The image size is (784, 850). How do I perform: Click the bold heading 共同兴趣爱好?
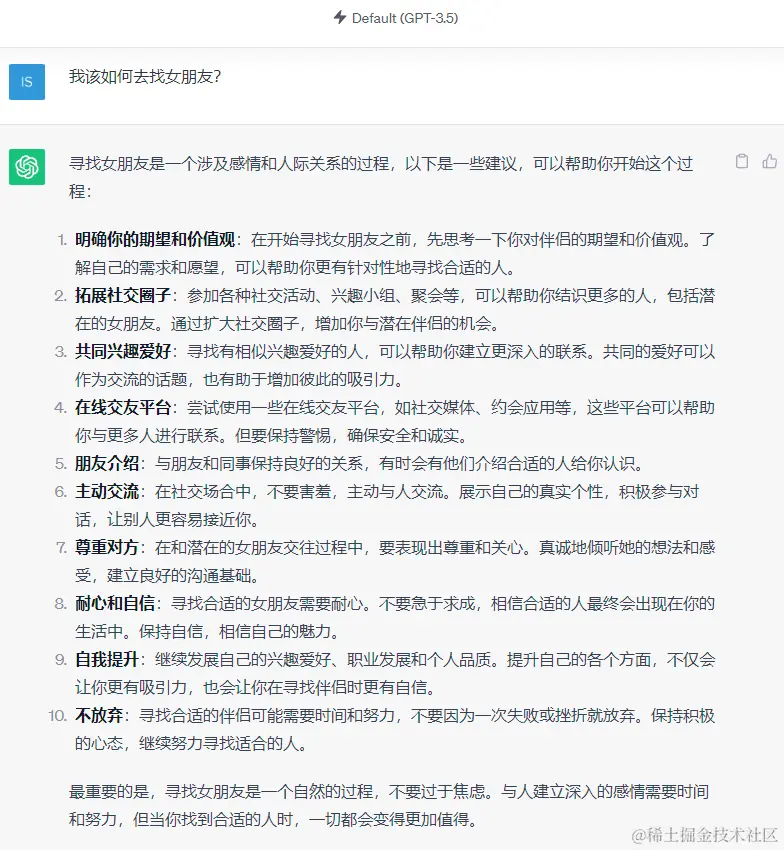pos(123,351)
